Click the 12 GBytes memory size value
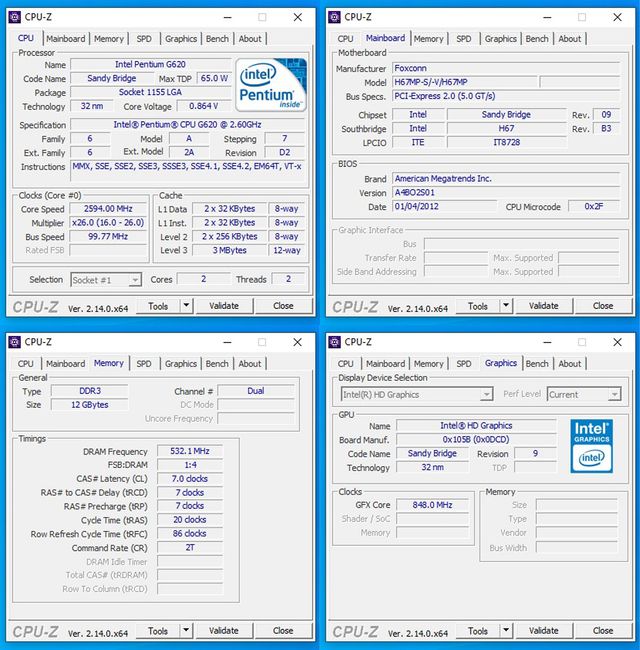 coord(90,405)
